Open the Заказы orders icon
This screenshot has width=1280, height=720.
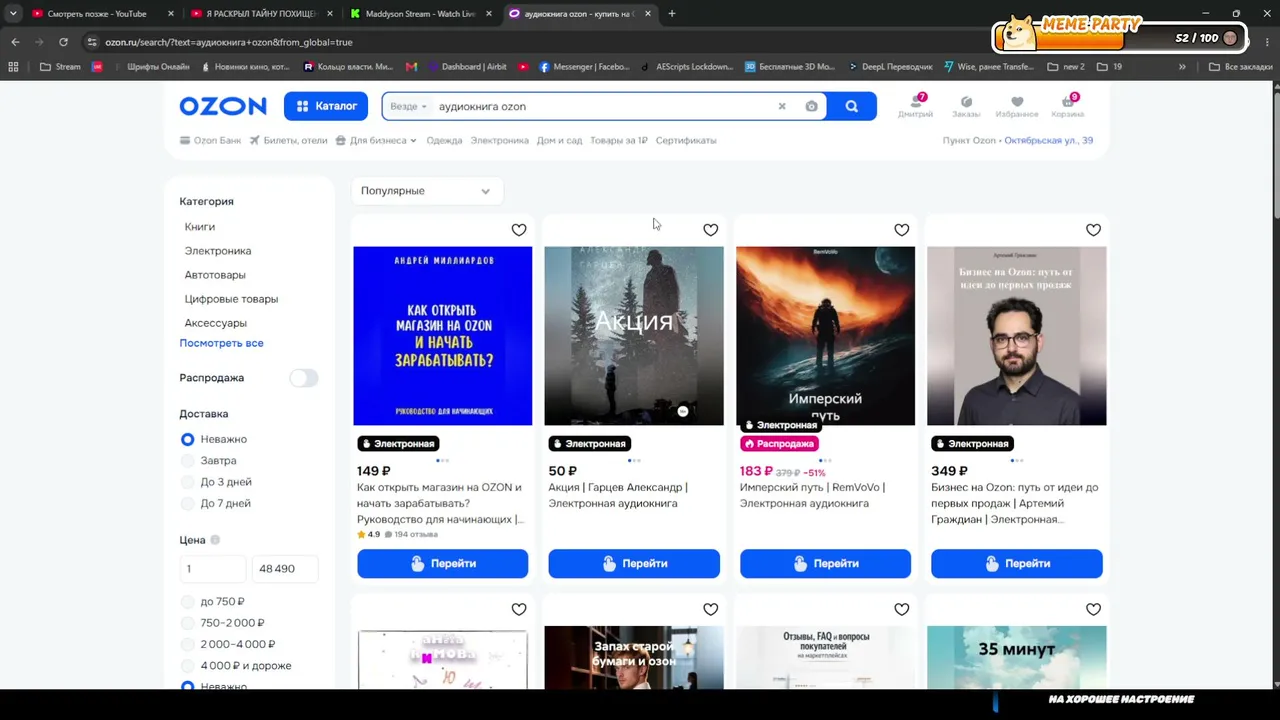[966, 106]
